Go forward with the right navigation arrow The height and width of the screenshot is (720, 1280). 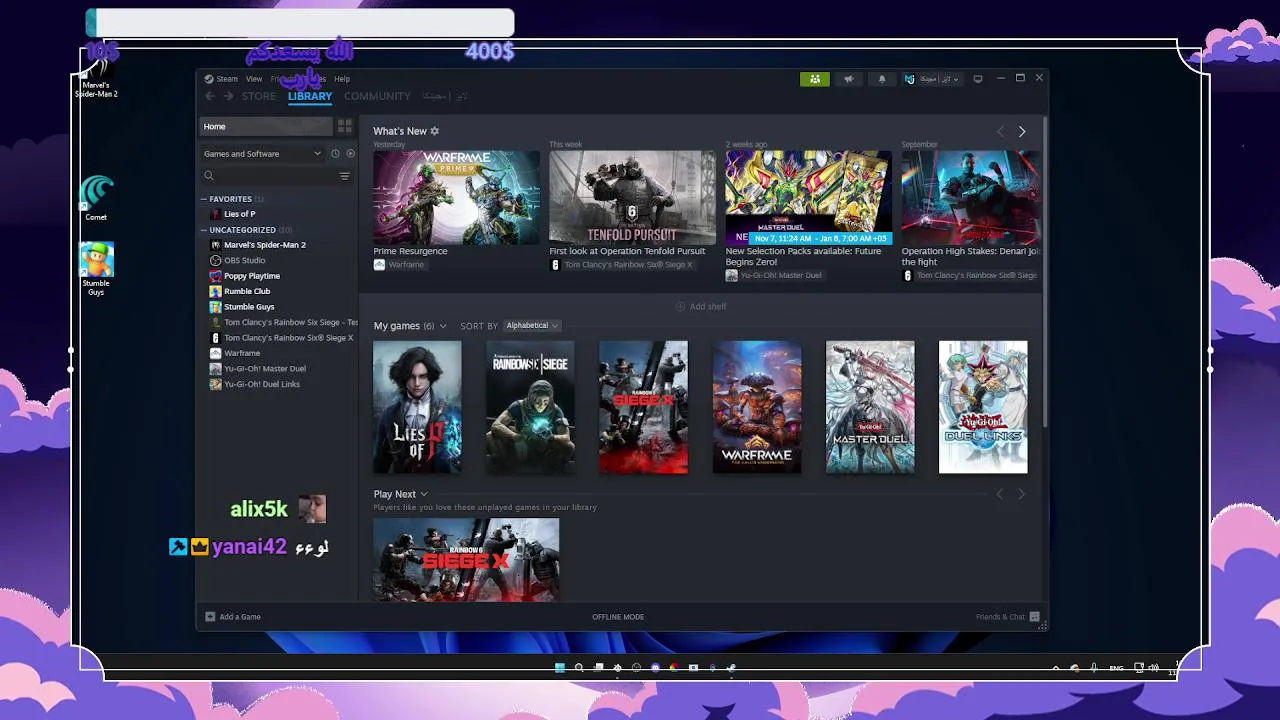point(228,96)
